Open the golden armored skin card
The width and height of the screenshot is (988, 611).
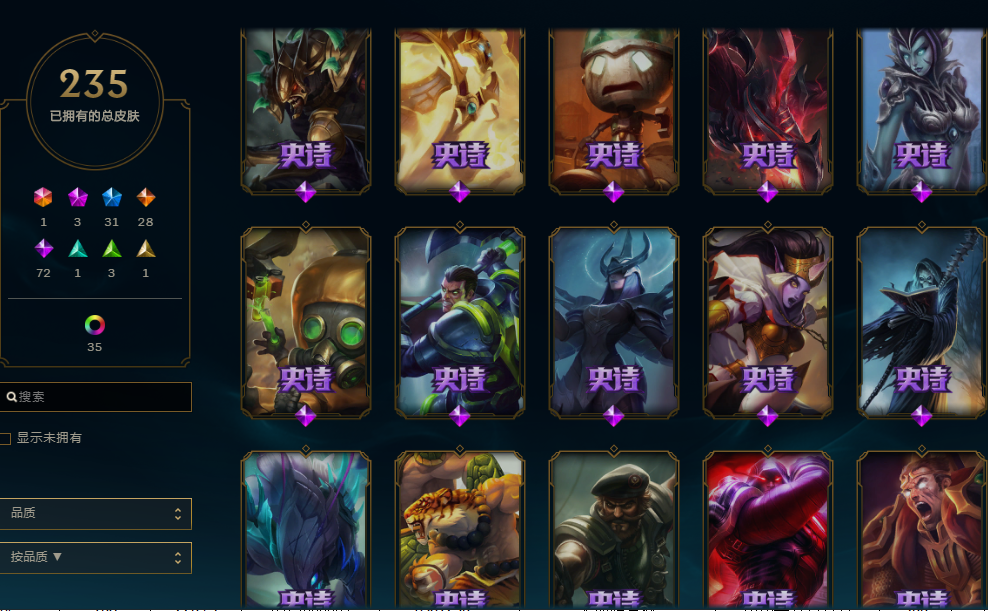(x=460, y=110)
